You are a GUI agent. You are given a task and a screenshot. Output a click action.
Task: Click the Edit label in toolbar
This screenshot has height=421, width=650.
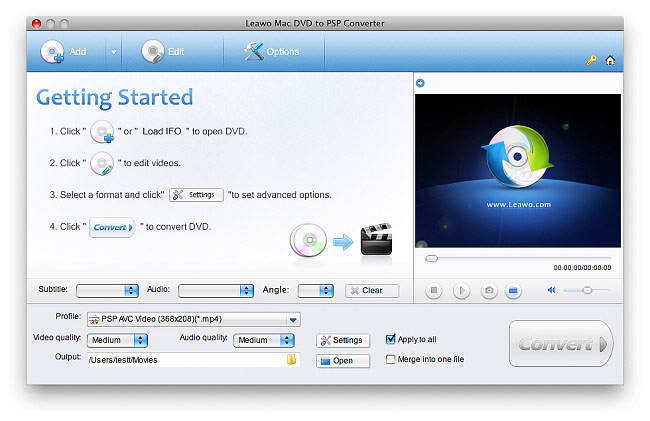(176, 52)
